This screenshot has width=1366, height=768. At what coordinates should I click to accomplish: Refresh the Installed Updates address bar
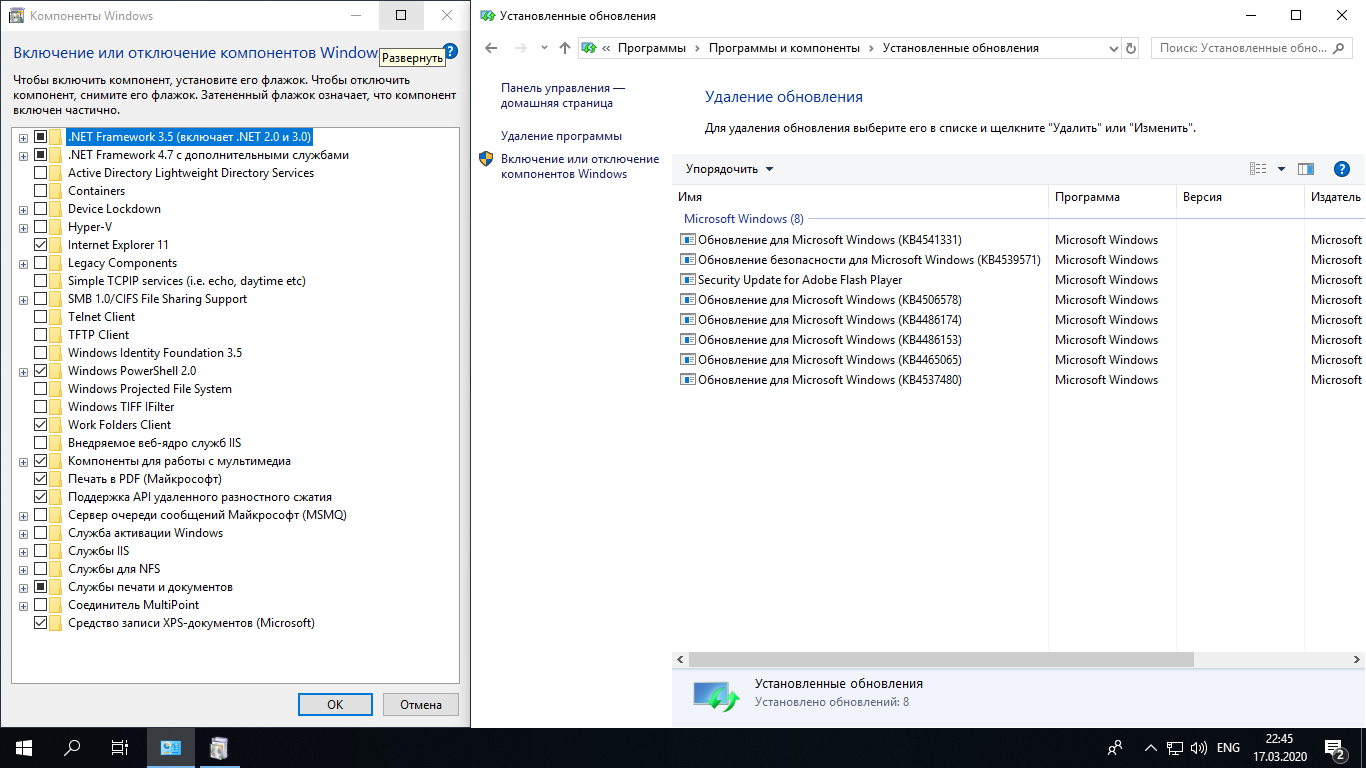(x=1131, y=48)
